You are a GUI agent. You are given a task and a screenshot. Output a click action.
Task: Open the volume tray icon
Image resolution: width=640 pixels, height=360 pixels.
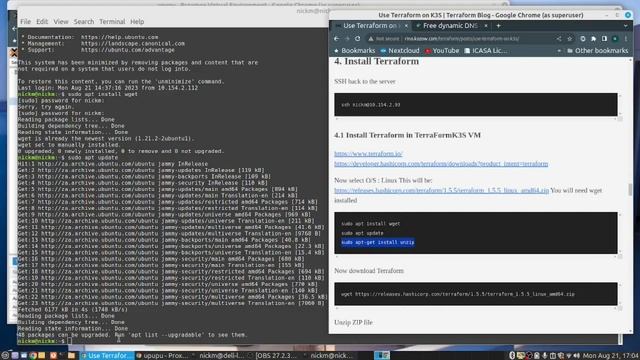click(576, 356)
